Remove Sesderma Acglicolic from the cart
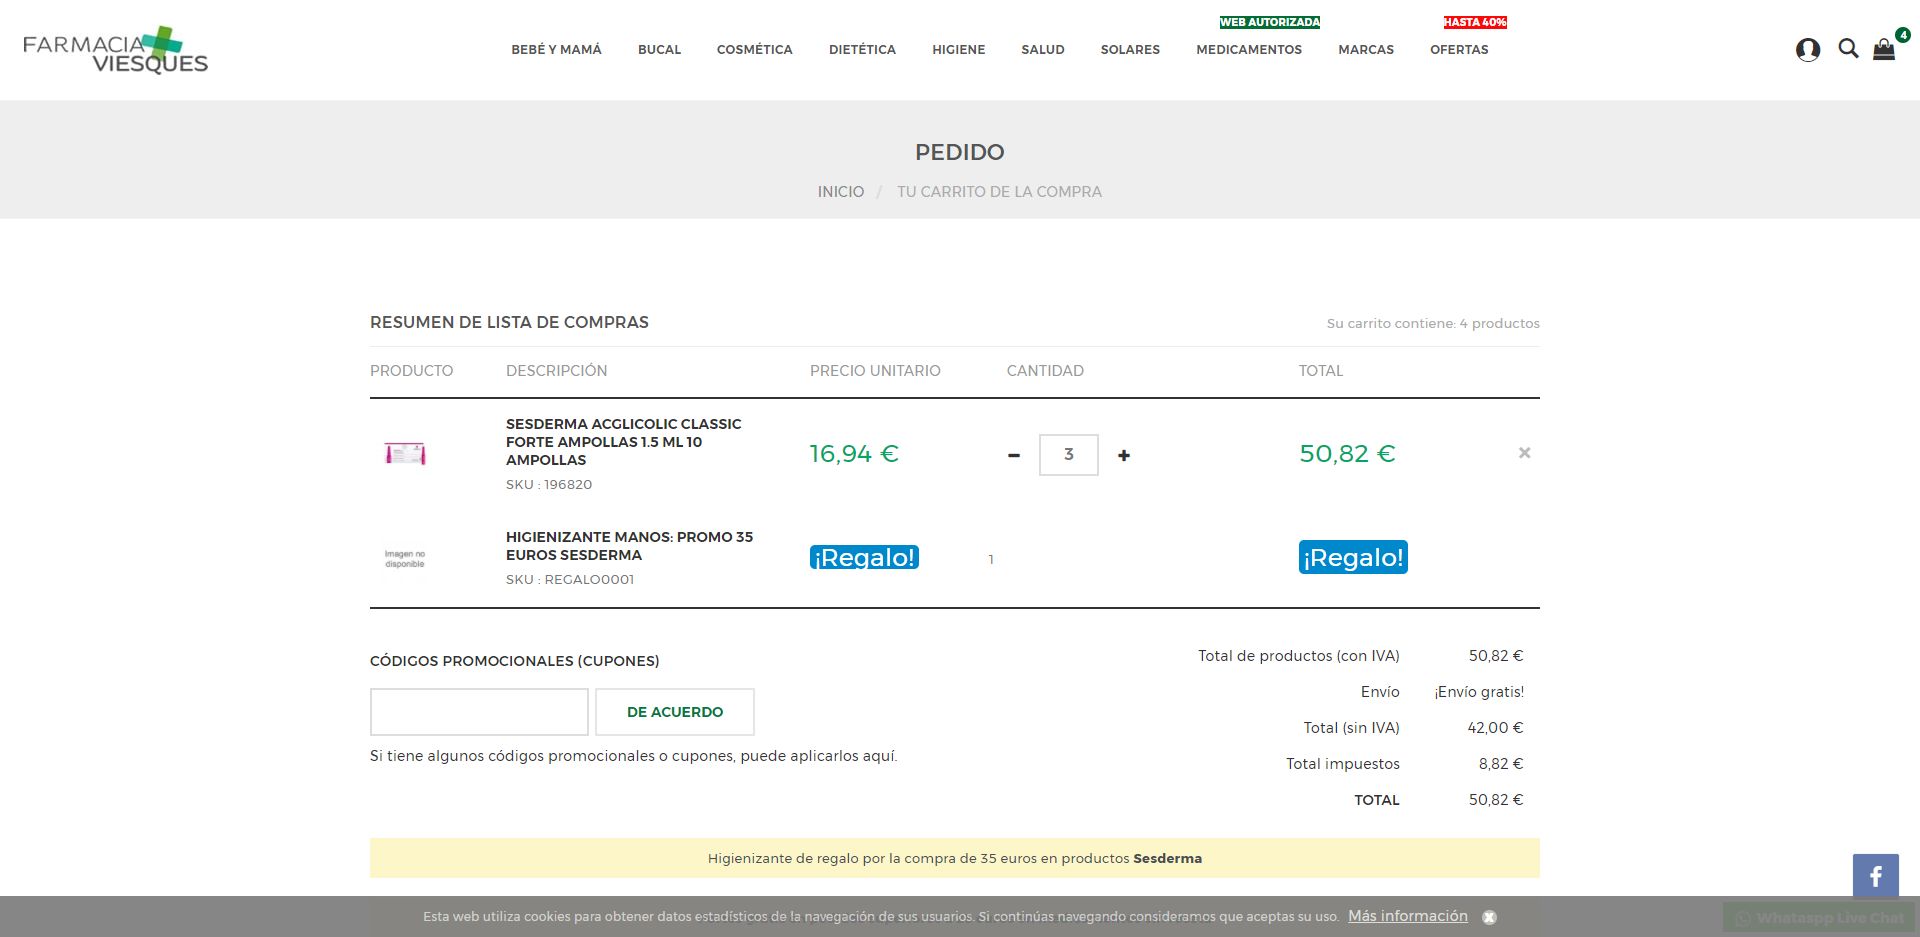Screen dimensions: 1920x937 1525,453
